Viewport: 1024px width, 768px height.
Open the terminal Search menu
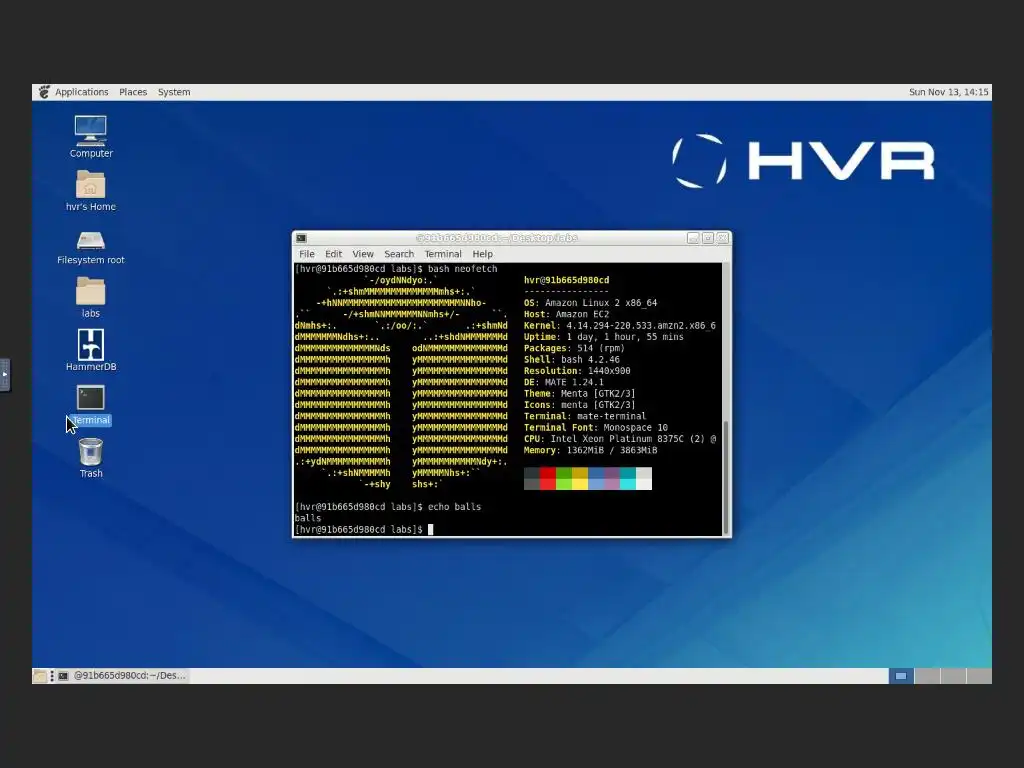[399, 254]
